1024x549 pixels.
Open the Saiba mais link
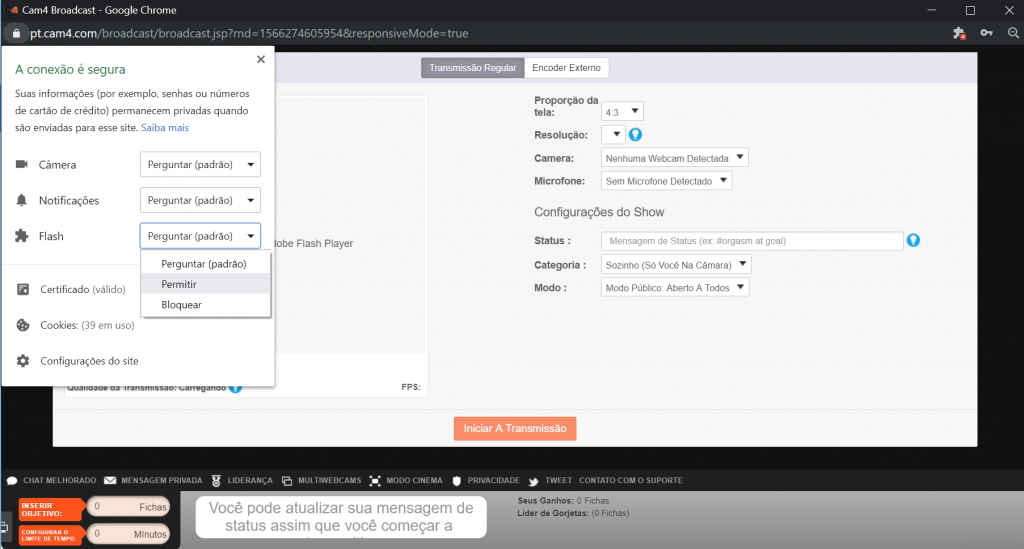pos(165,128)
